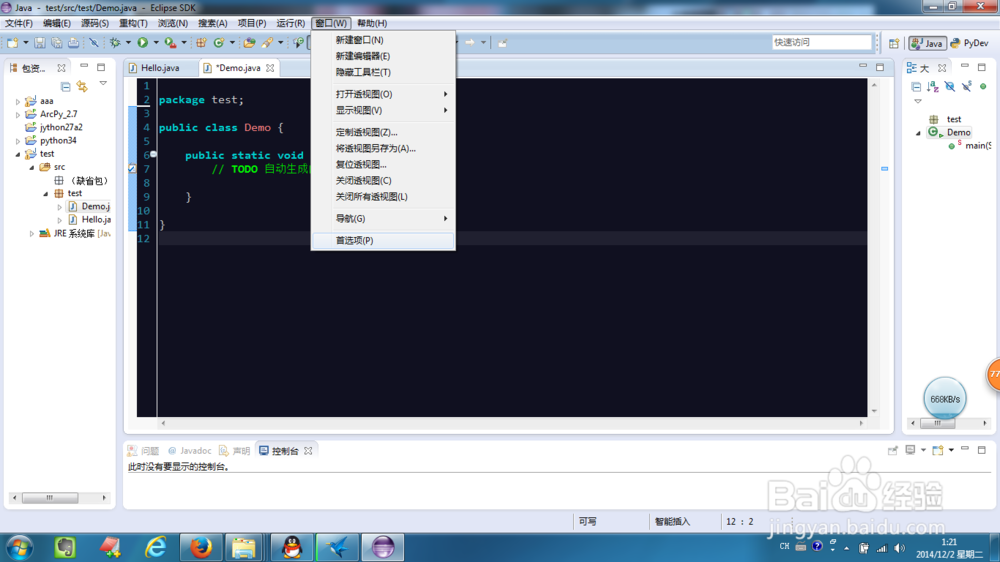
Task: Click the Search flashlight toolbar icon
Action: tap(267, 43)
